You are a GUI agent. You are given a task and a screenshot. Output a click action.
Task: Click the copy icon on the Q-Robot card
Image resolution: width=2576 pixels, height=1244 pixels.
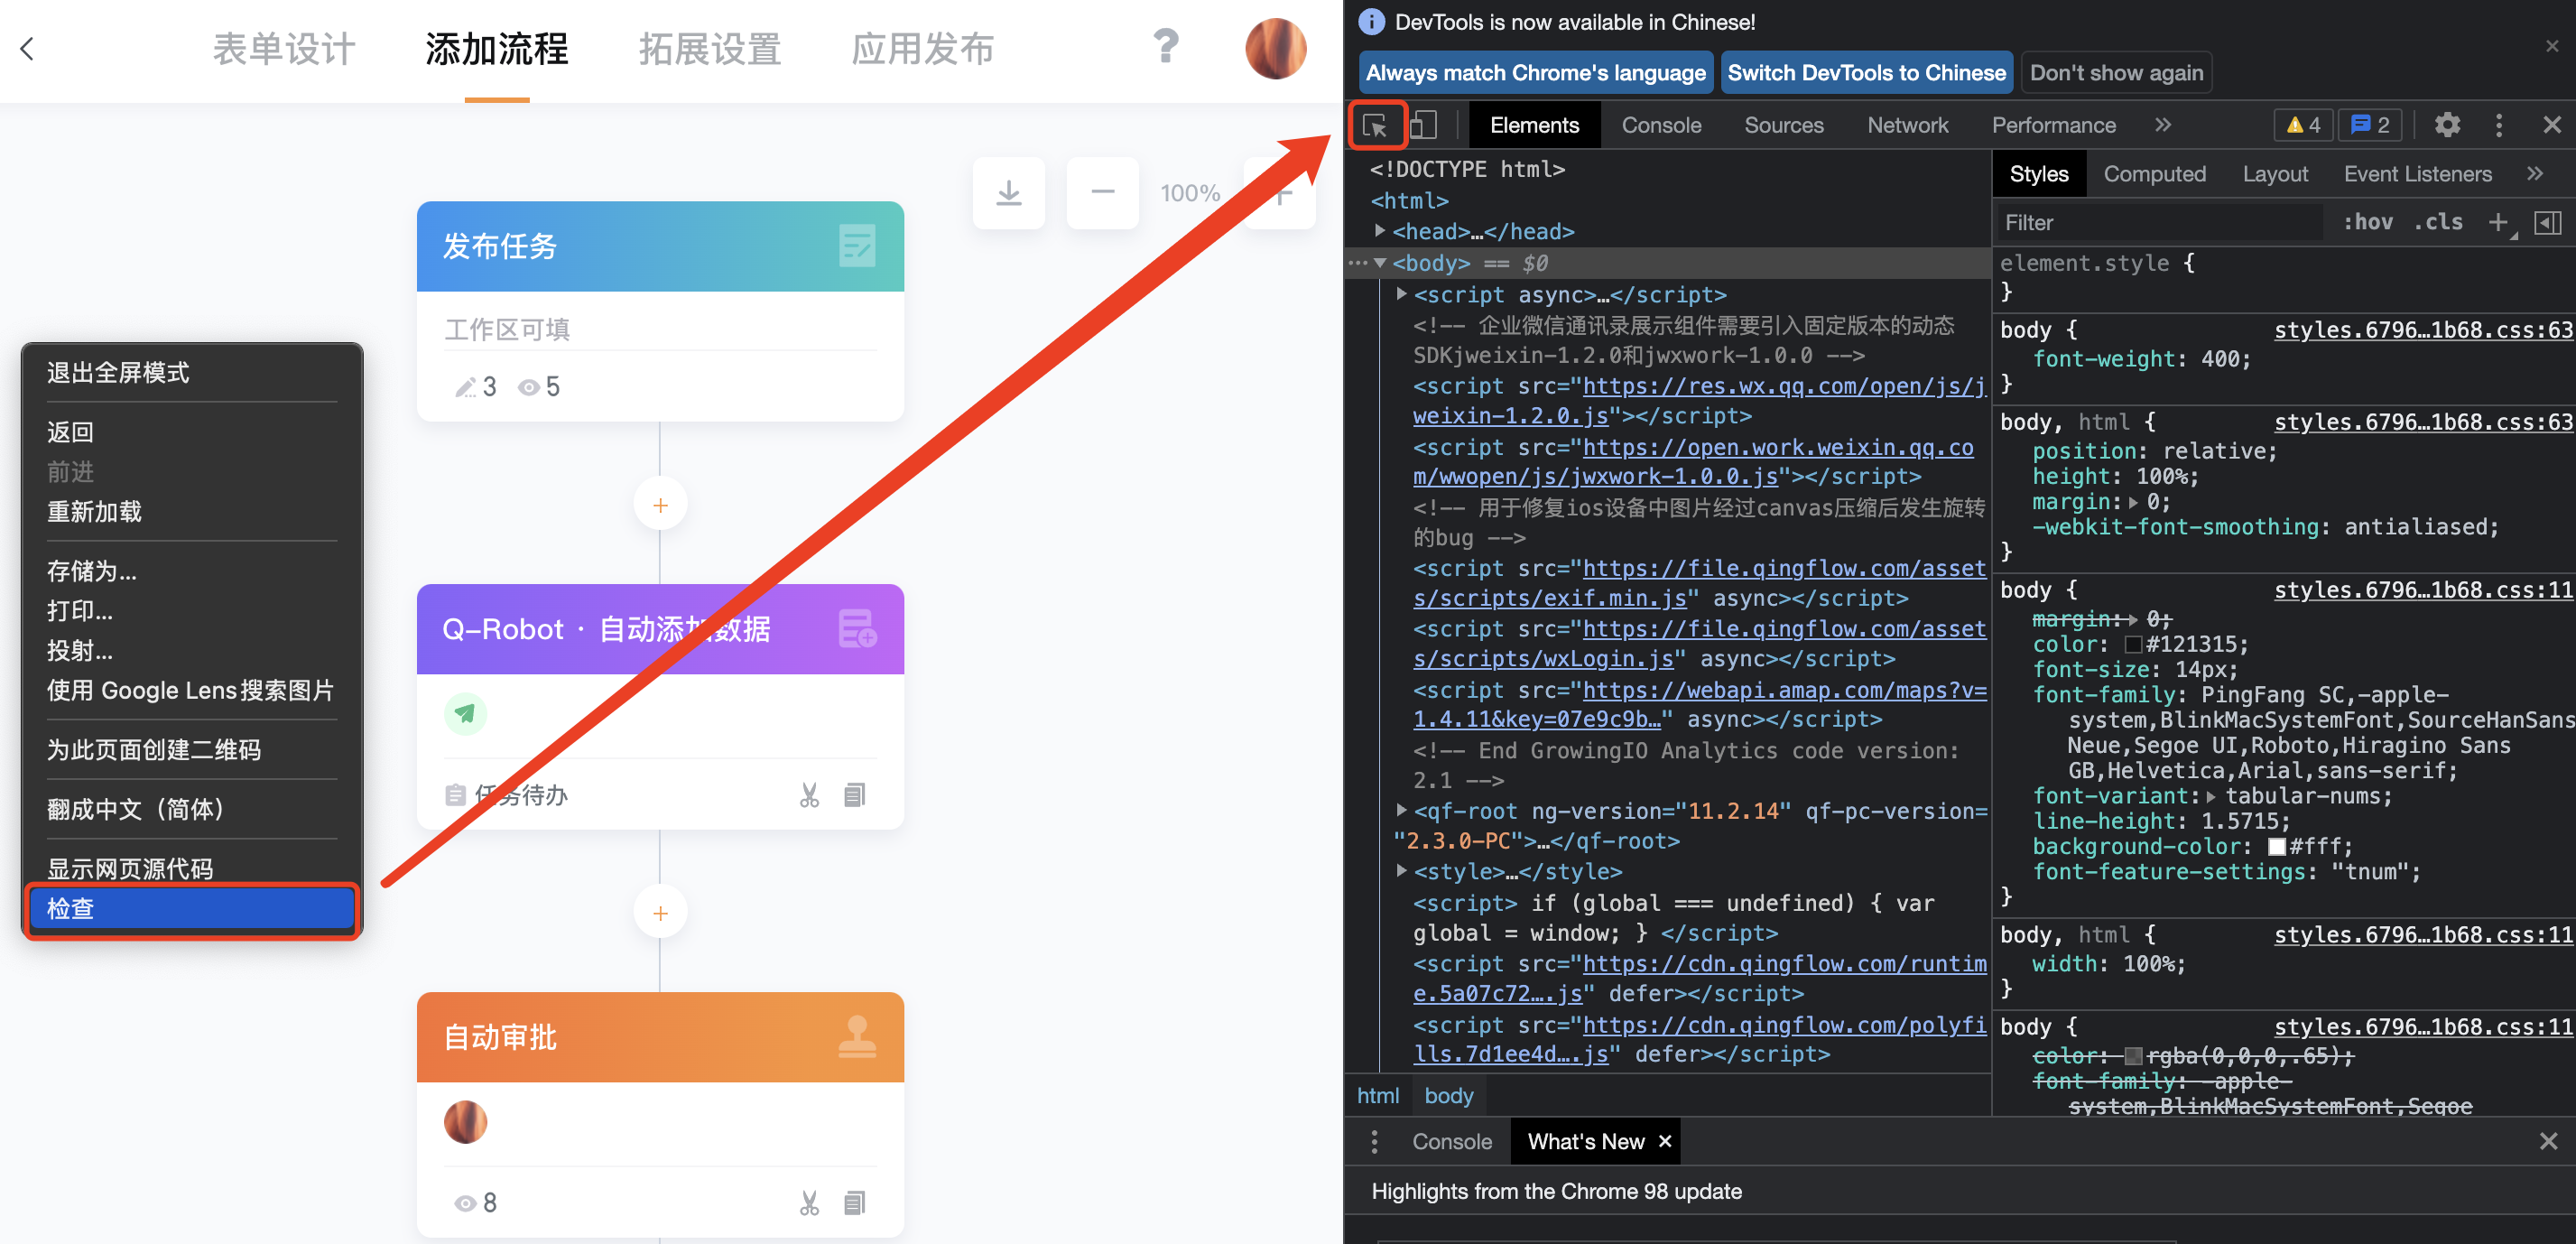tap(854, 795)
